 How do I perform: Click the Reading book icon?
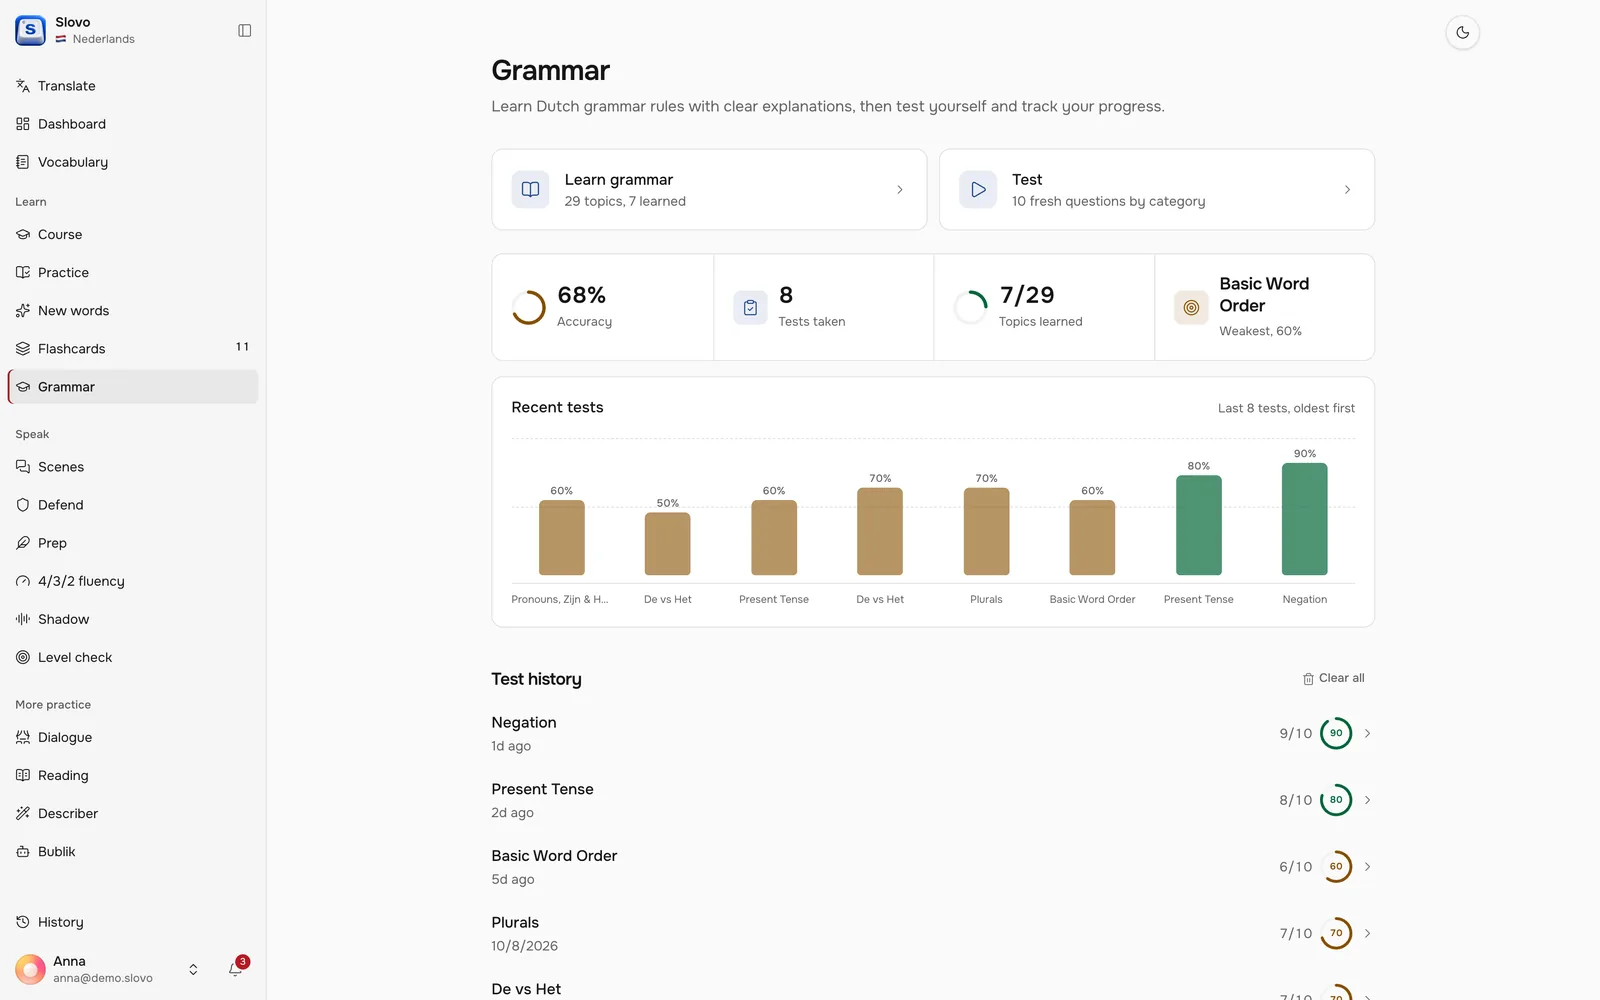pos(23,775)
